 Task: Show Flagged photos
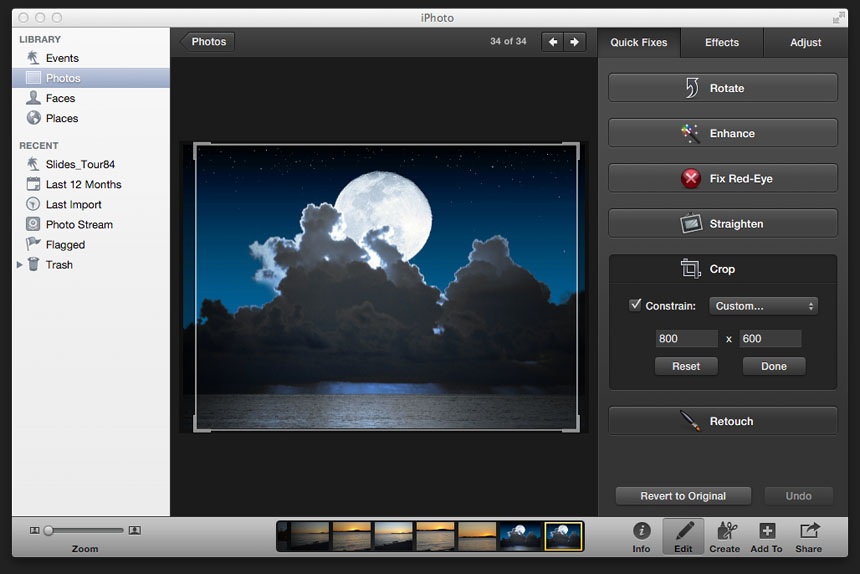65,245
